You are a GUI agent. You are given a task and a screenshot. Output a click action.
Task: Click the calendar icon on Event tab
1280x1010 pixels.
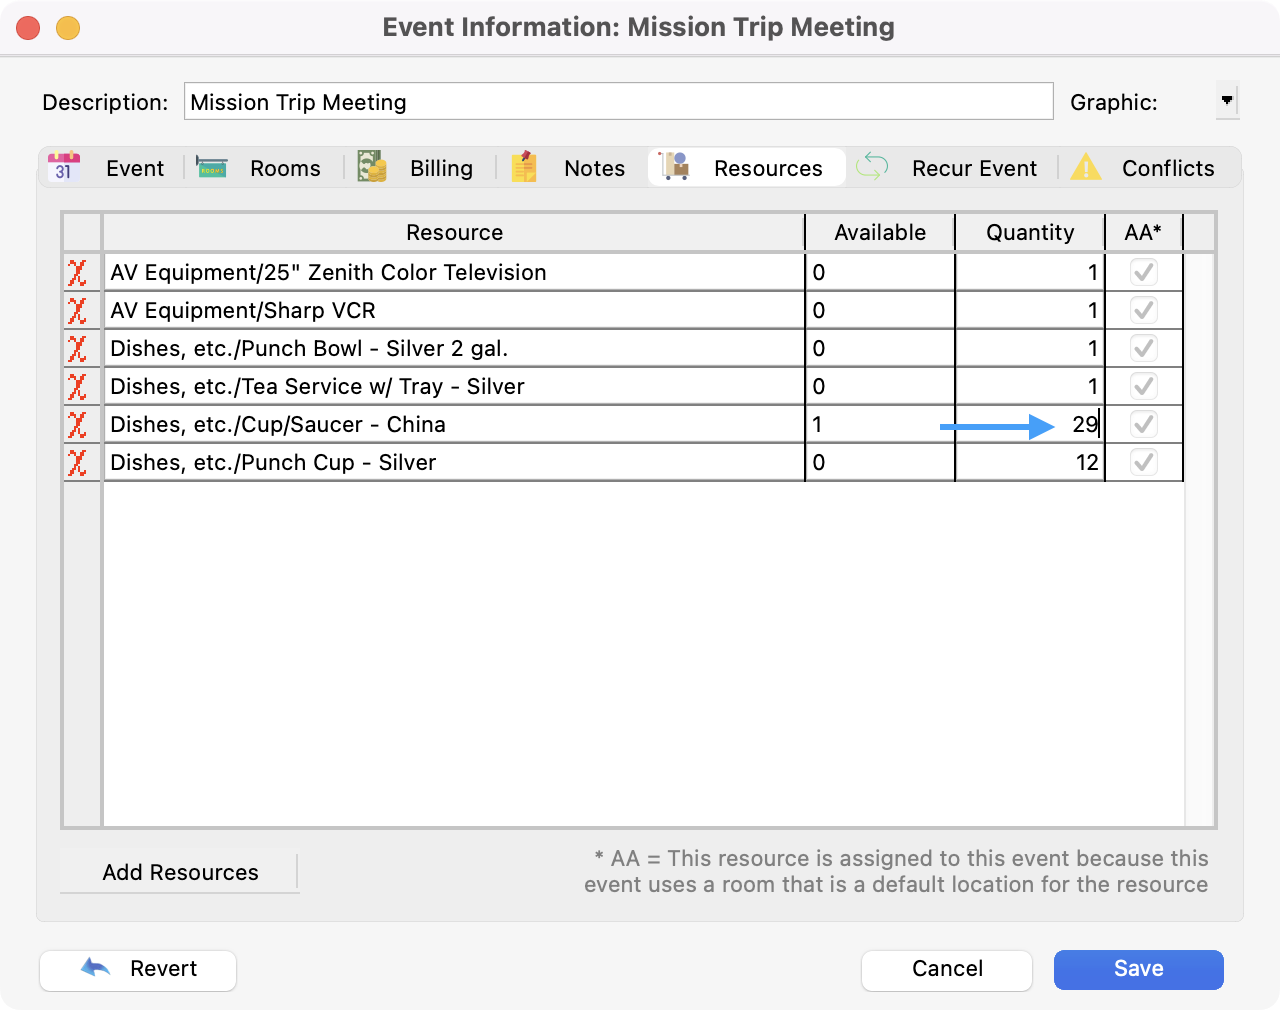[64, 167]
